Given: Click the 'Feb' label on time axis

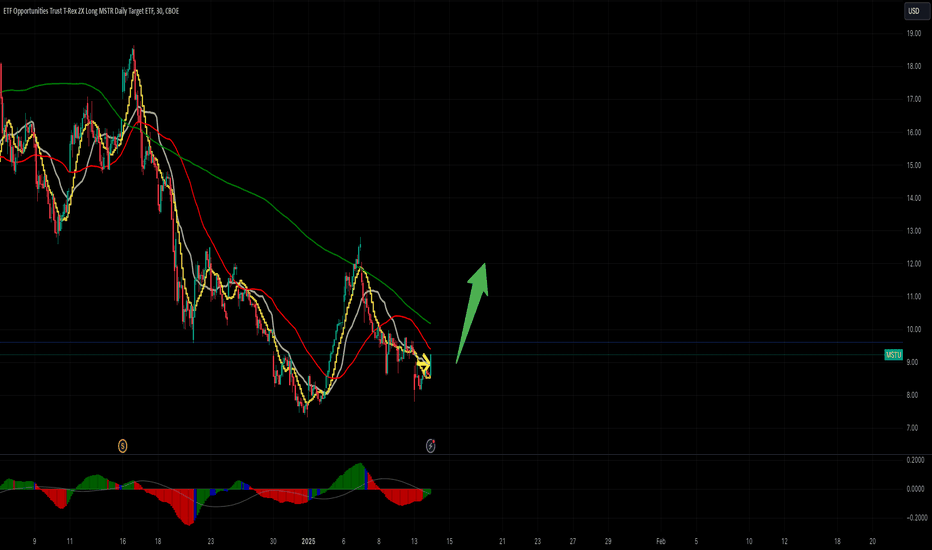Looking at the screenshot, I should pyautogui.click(x=660, y=541).
